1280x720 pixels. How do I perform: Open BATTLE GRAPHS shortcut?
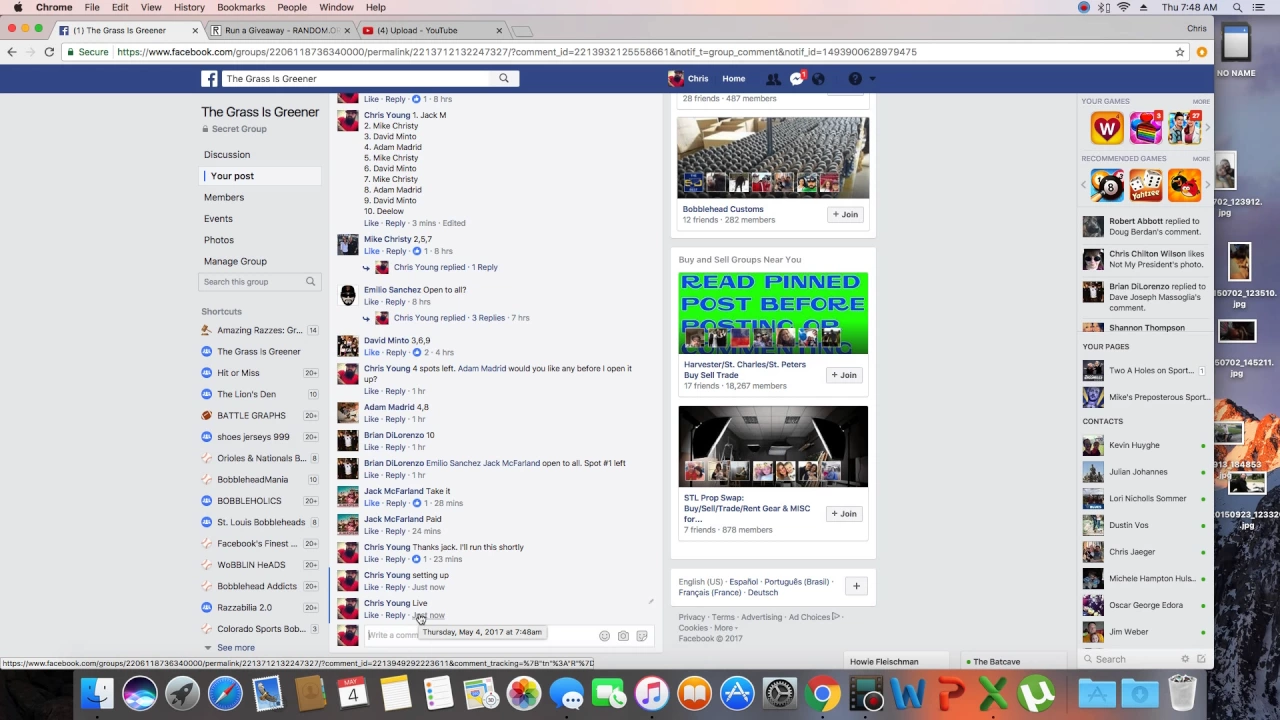click(x=251, y=416)
